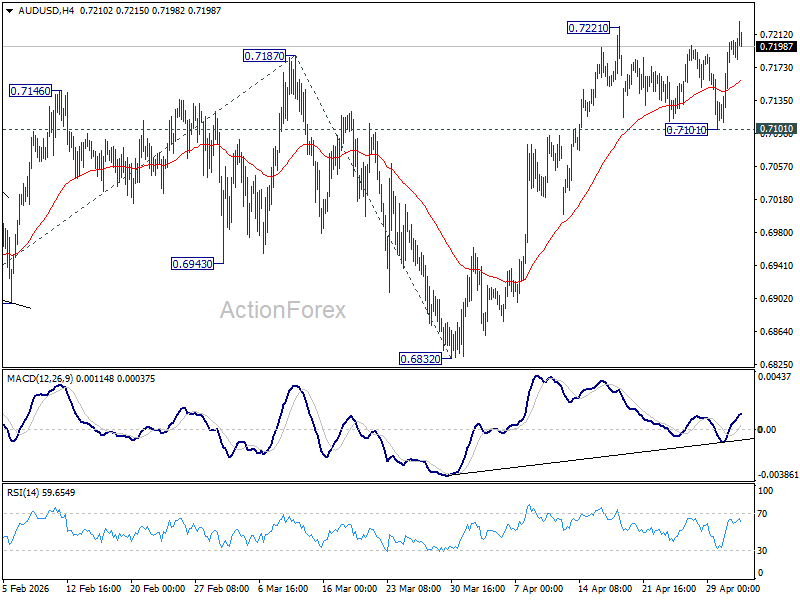The height and width of the screenshot is (600, 800).
Task: Click the RSI 70 level label
Action: pos(762,514)
